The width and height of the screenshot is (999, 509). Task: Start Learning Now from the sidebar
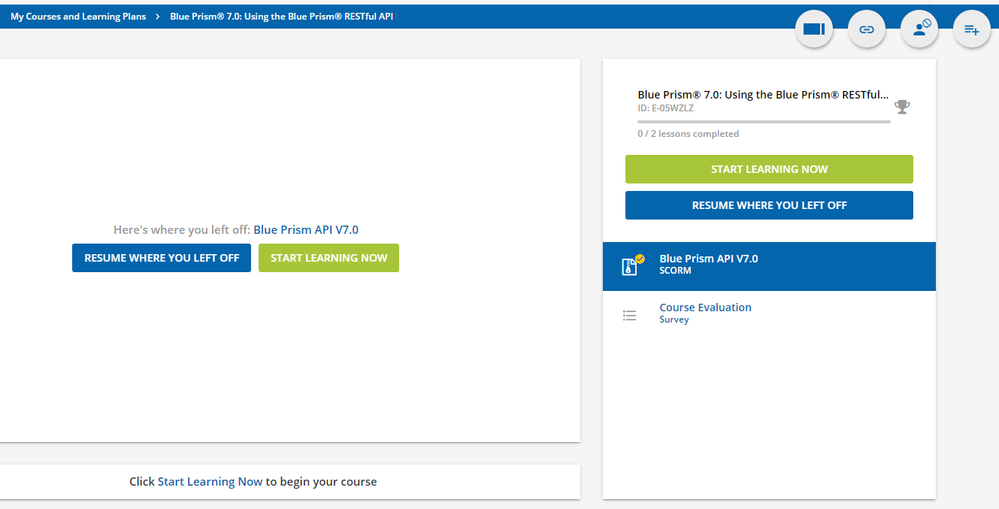(769, 169)
